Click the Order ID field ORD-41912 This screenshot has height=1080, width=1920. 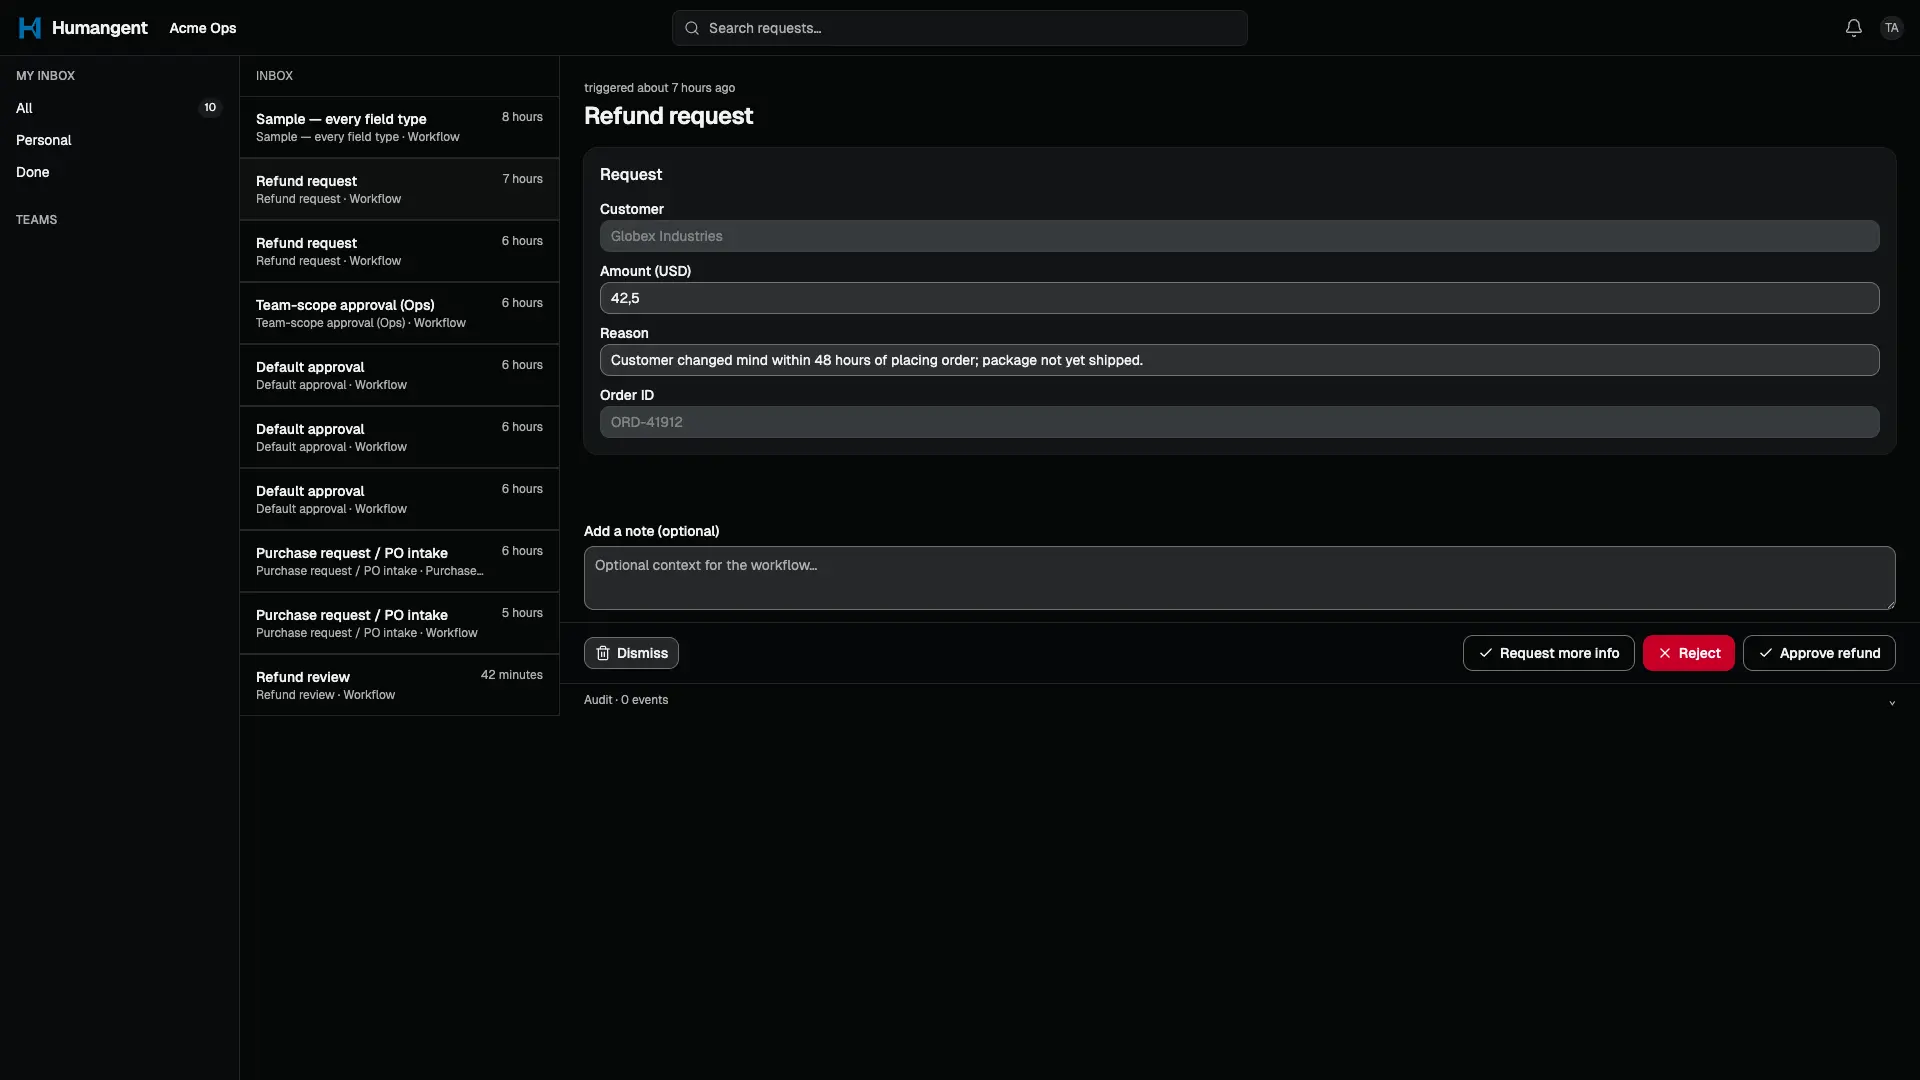[1239, 422]
